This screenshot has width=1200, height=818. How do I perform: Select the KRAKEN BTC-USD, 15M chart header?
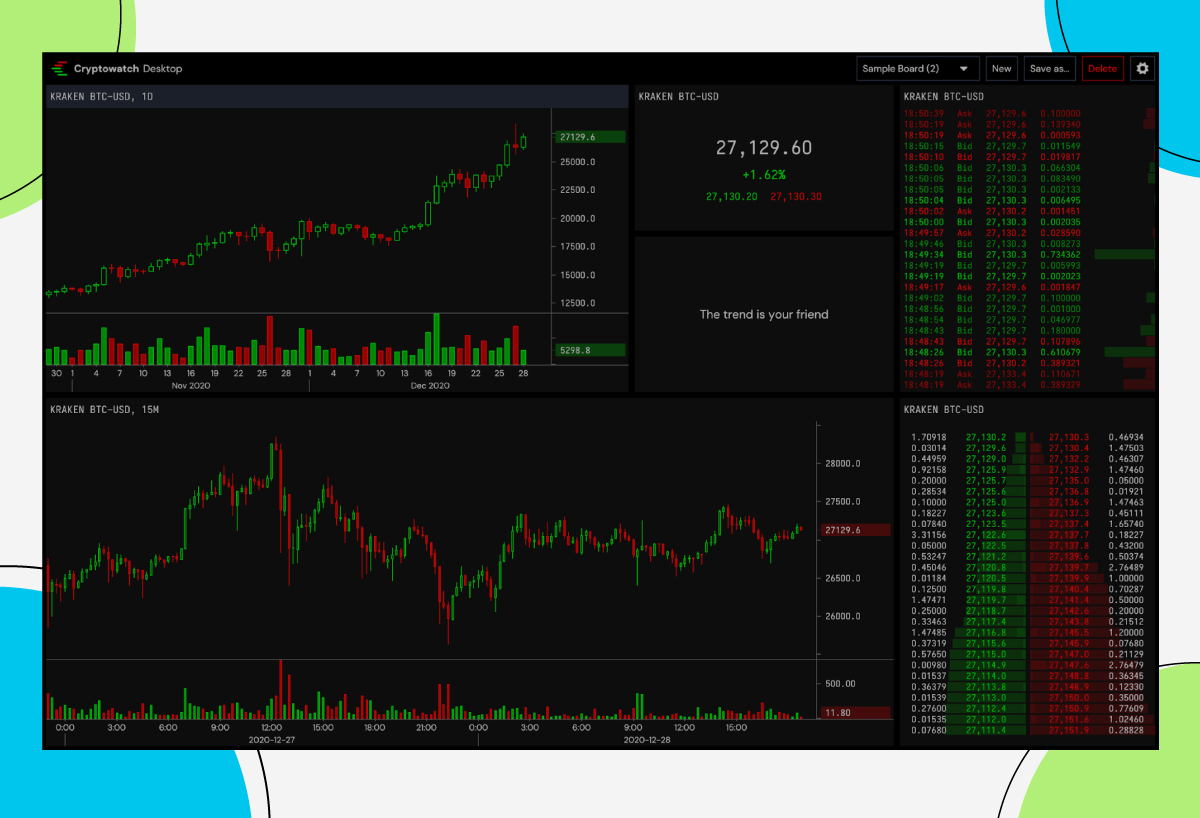pyautogui.click(x=105, y=410)
